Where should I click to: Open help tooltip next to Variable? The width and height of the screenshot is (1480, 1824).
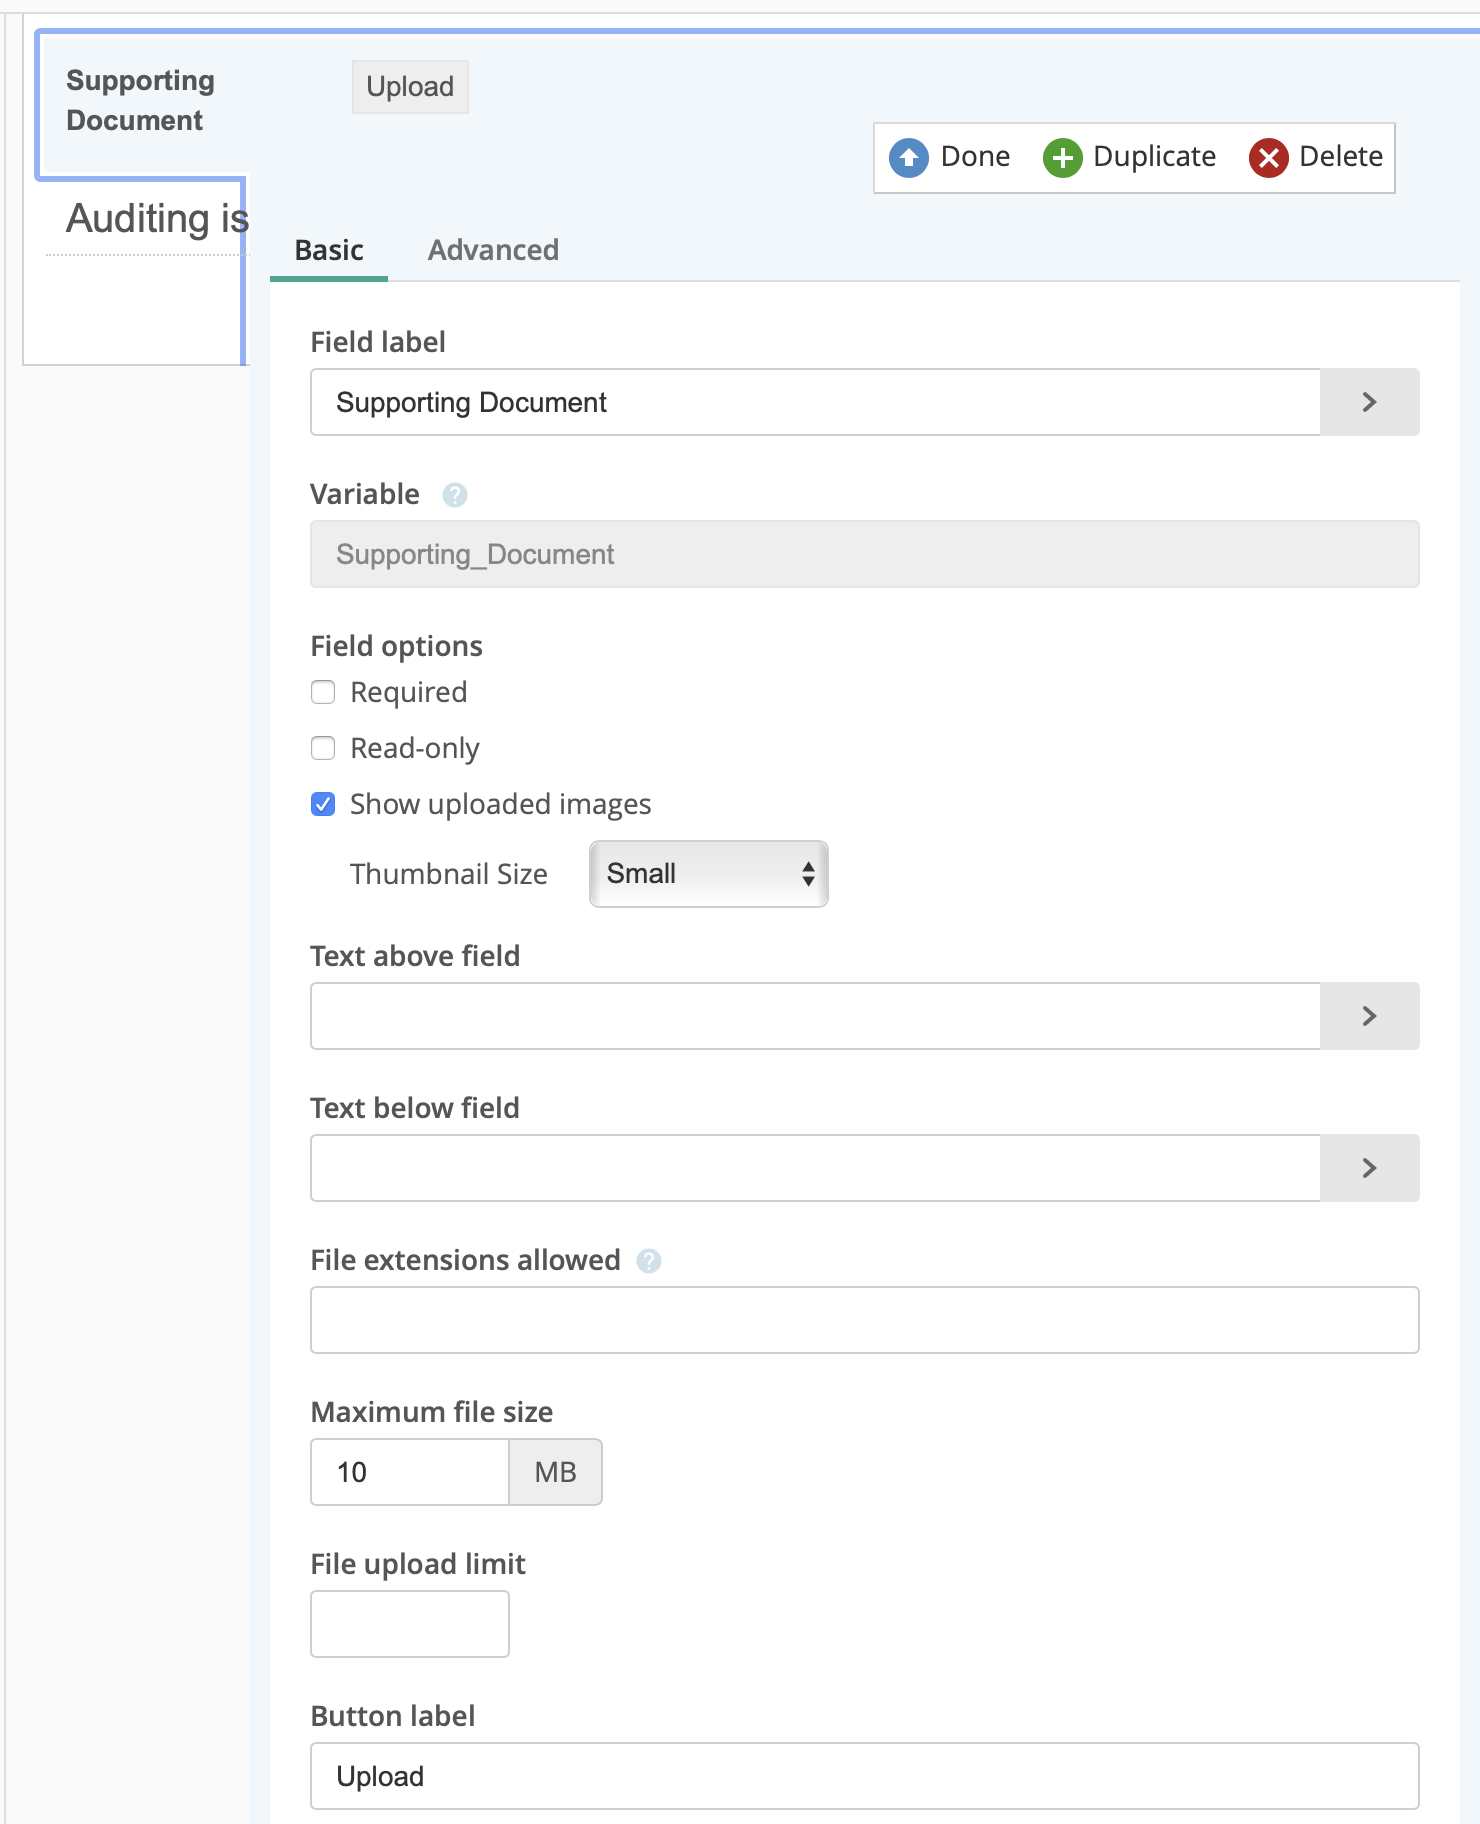click(455, 495)
